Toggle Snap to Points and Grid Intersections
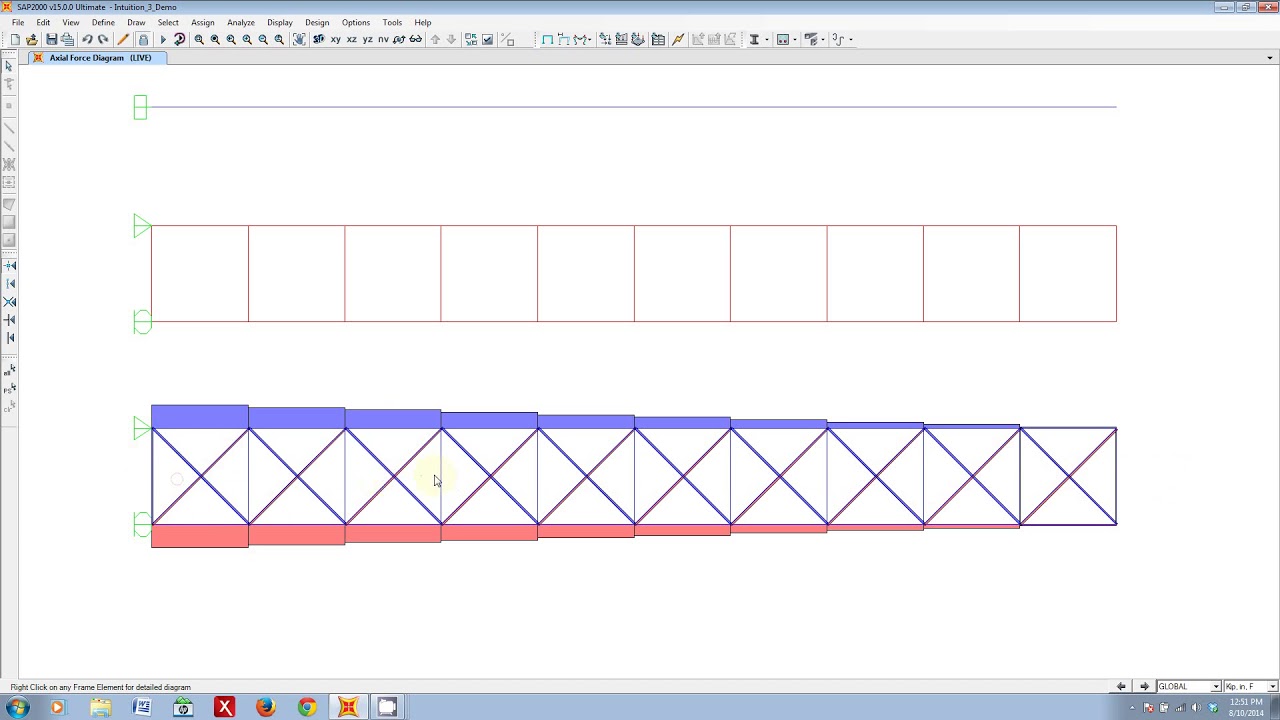Viewport: 1280px width, 720px height. point(10,266)
